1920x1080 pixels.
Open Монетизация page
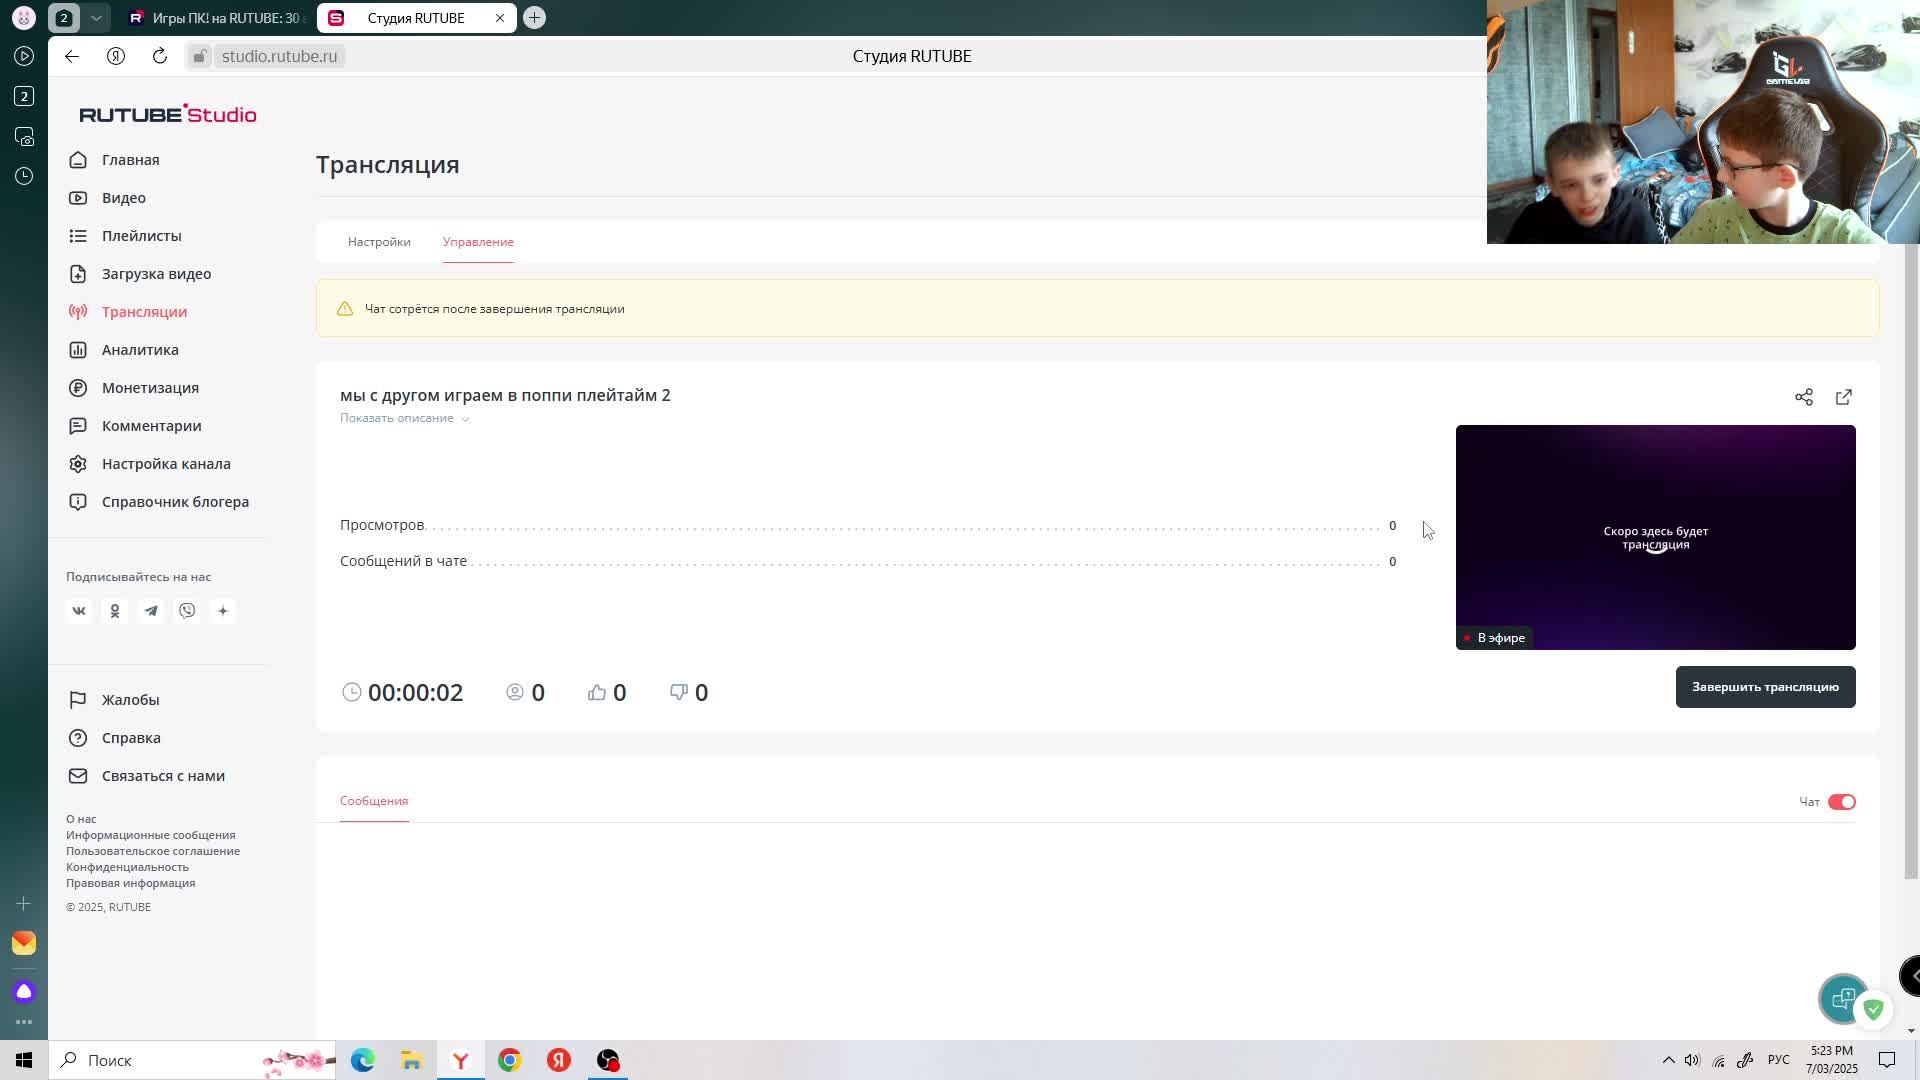(150, 388)
